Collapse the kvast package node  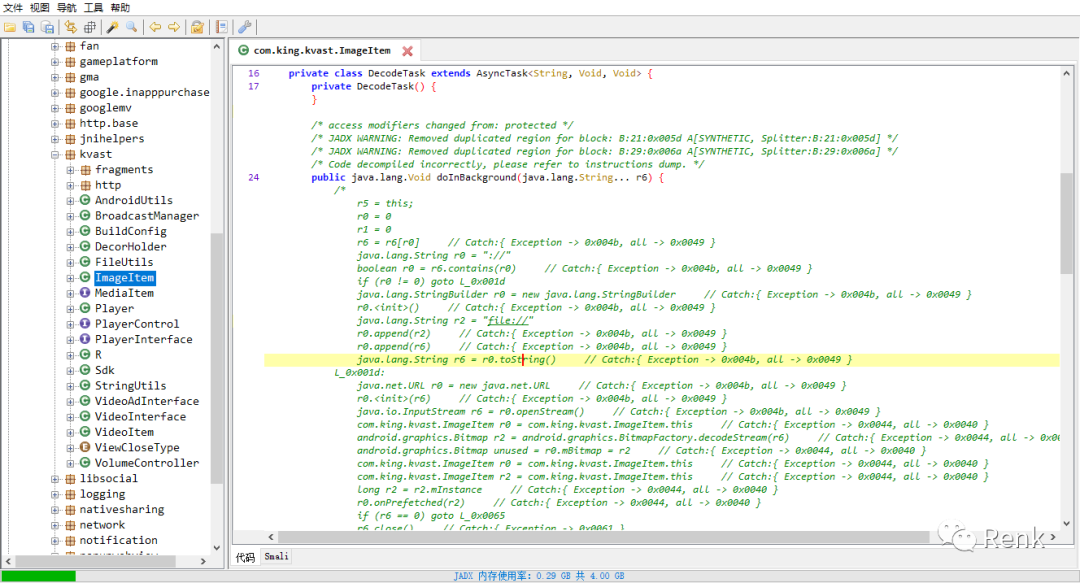(x=55, y=154)
